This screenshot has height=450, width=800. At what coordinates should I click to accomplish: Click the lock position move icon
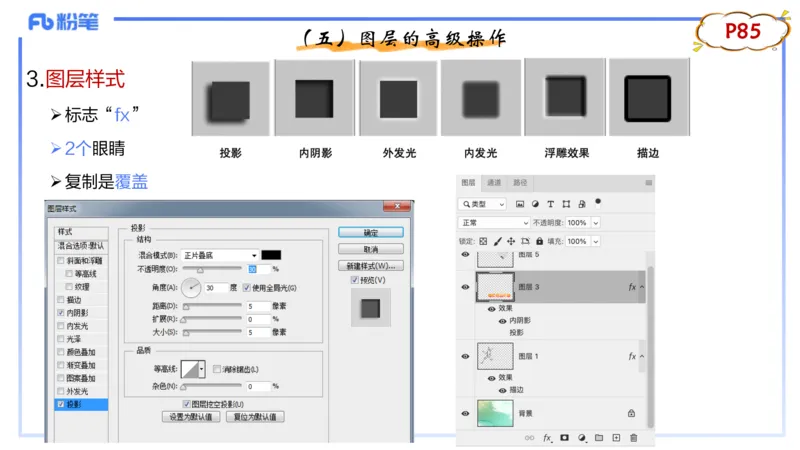[x=511, y=241]
